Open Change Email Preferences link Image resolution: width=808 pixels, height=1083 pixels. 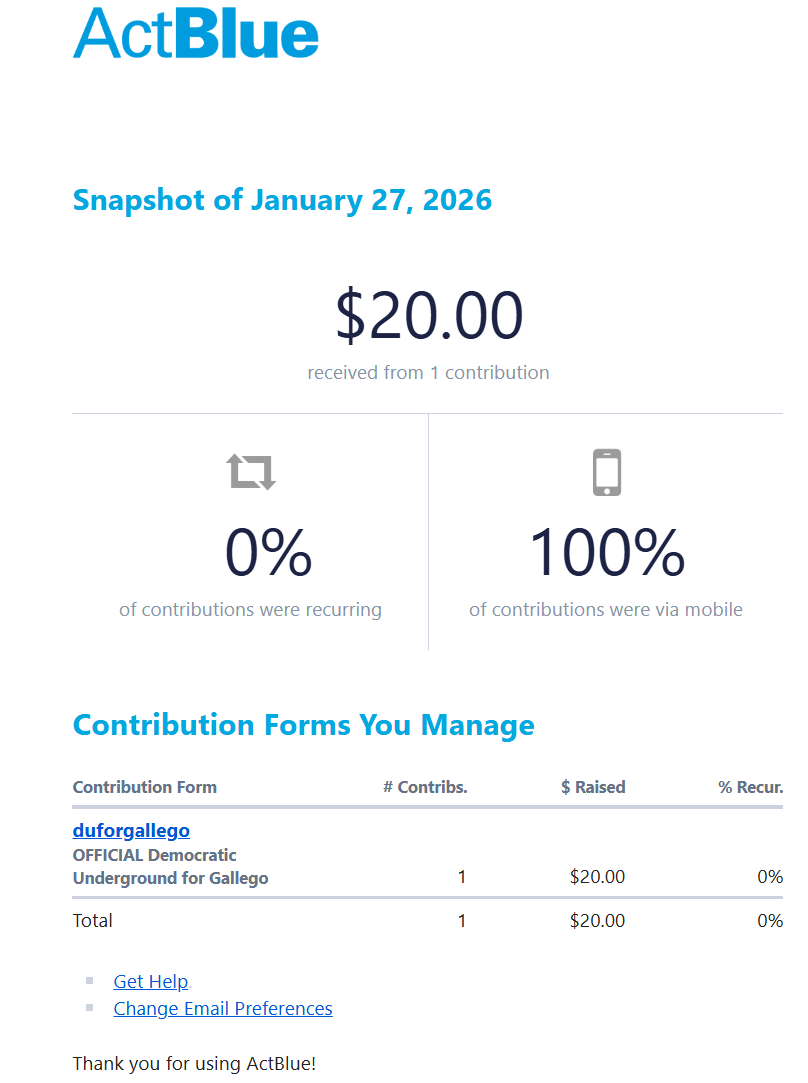(x=223, y=1008)
